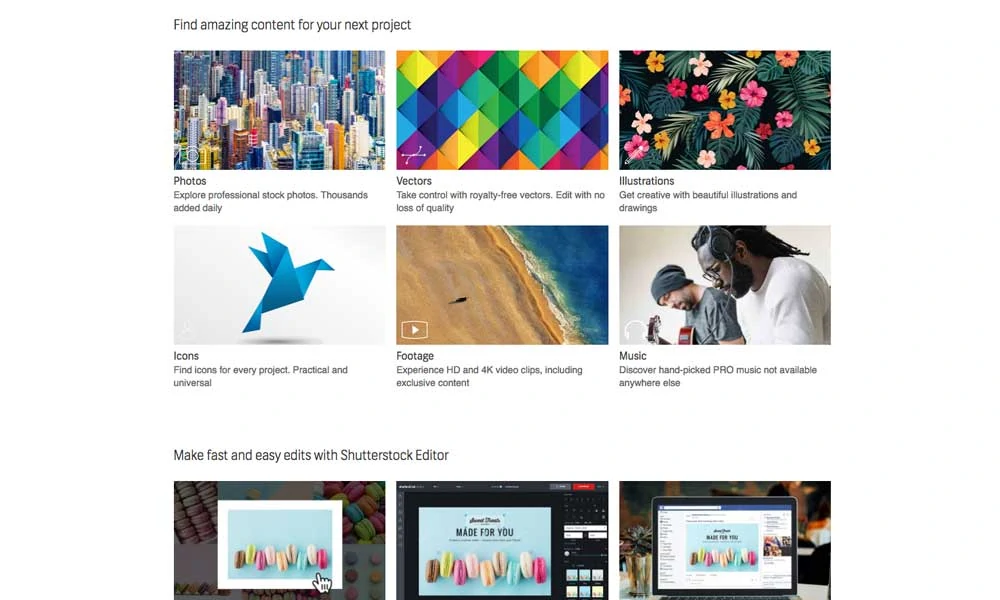1000x600 pixels.
Task: Click the headphones icon on Music image
Action: (x=635, y=330)
